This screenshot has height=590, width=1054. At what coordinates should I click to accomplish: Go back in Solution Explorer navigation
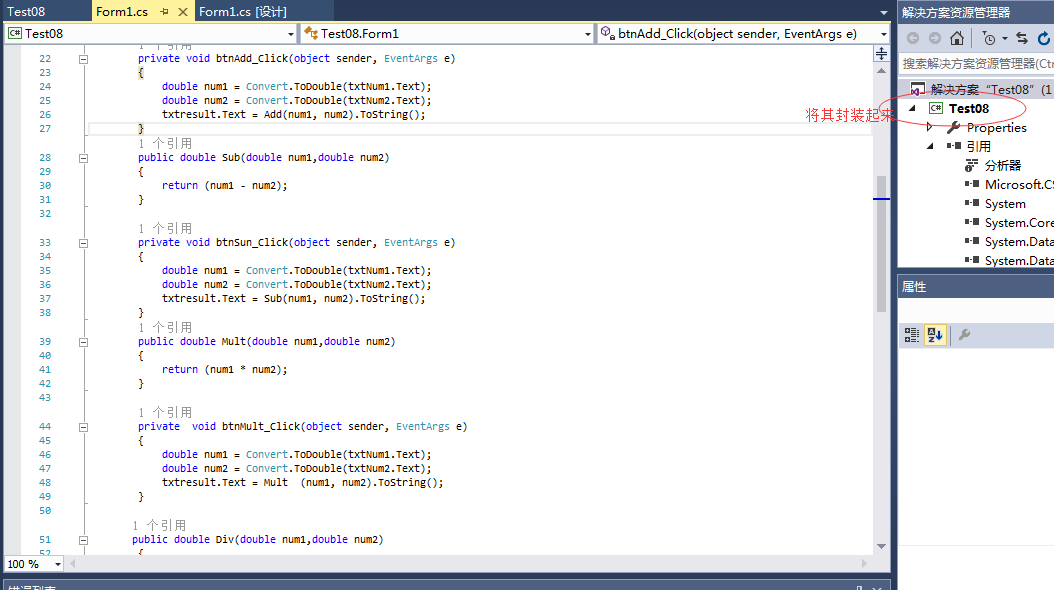[913, 38]
